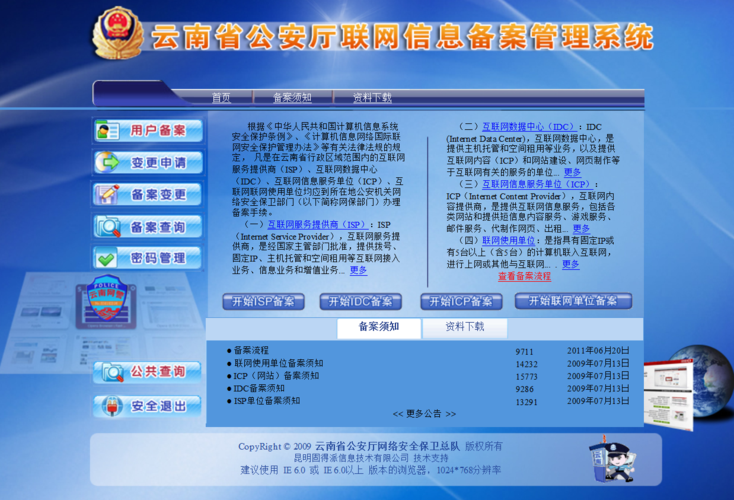
Task: Click 开始联网单位备案 button
Action: tap(573, 301)
